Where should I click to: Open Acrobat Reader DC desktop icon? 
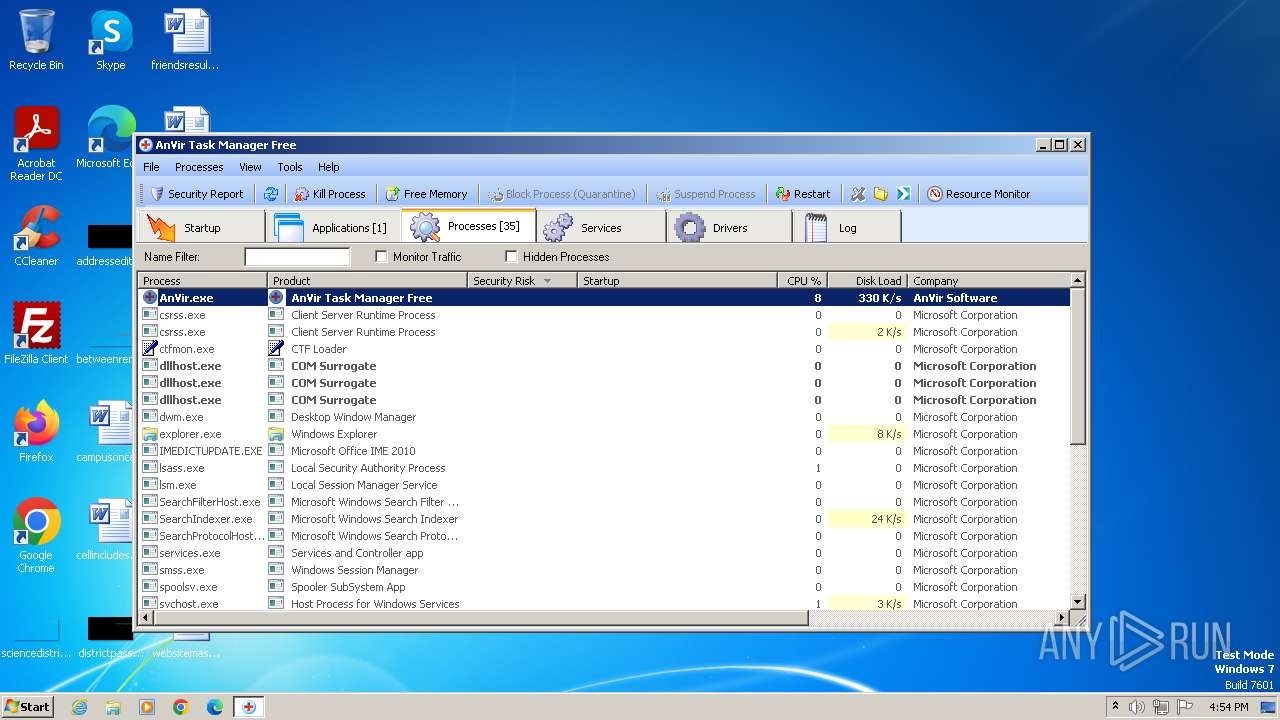36,144
